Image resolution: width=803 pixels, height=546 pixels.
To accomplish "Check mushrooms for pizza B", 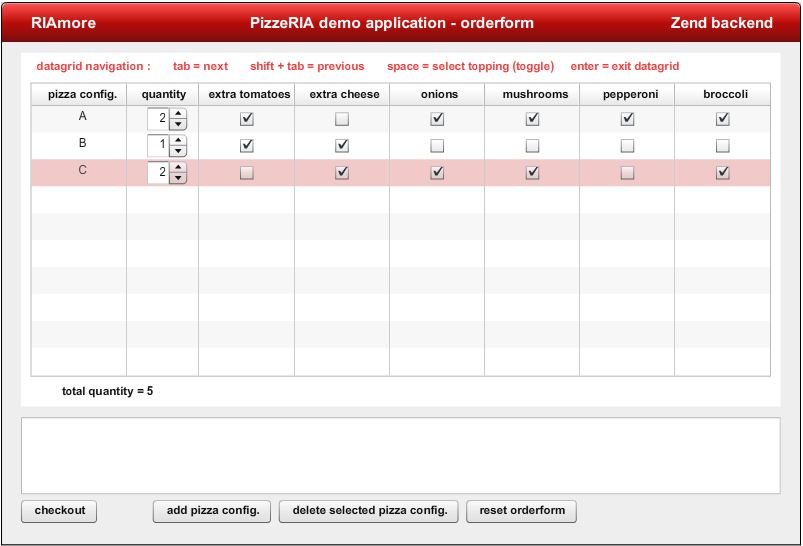I will point(533,146).
